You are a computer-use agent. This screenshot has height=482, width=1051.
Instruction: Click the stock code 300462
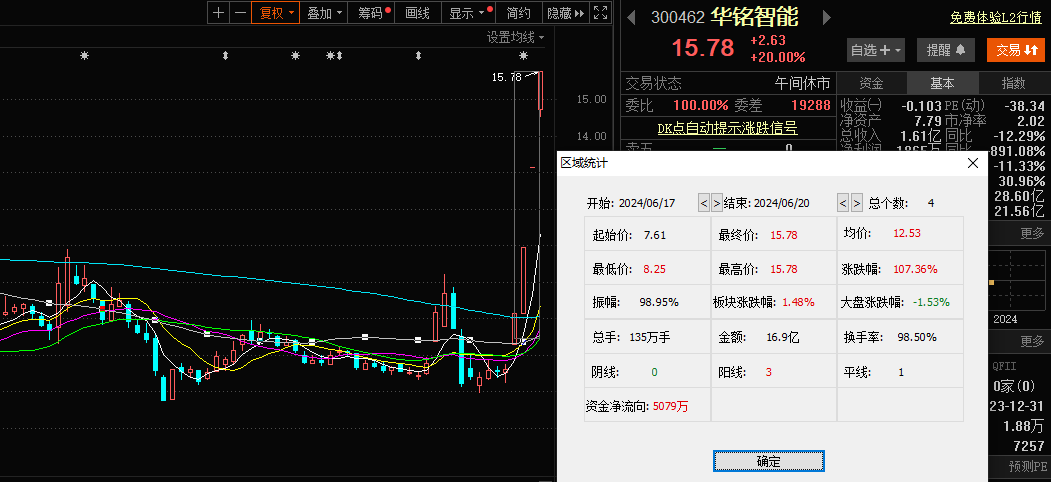click(678, 17)
